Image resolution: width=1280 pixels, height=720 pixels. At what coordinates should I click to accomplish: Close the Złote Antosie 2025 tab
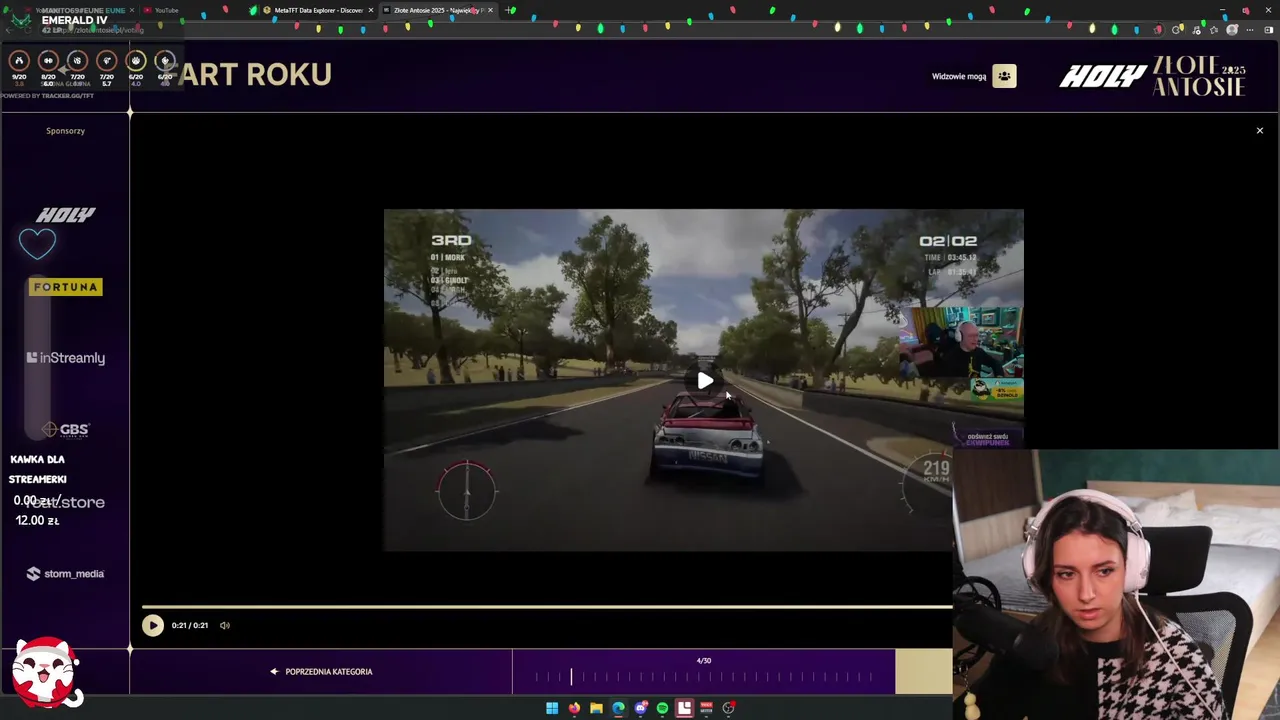pyautogui.click(x=490, y=10)
